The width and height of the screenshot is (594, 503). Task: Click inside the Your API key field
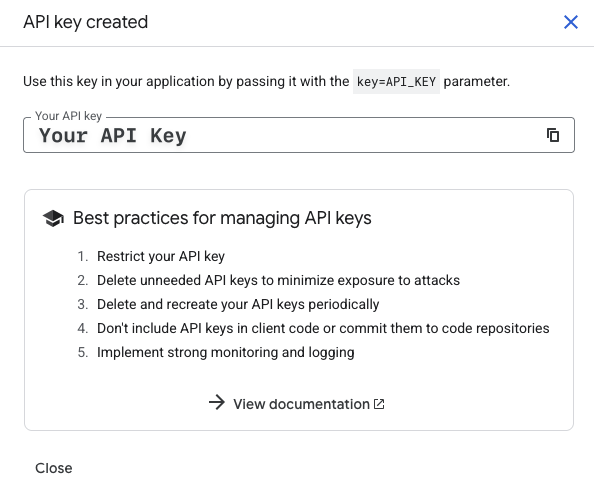click(299, 135)
